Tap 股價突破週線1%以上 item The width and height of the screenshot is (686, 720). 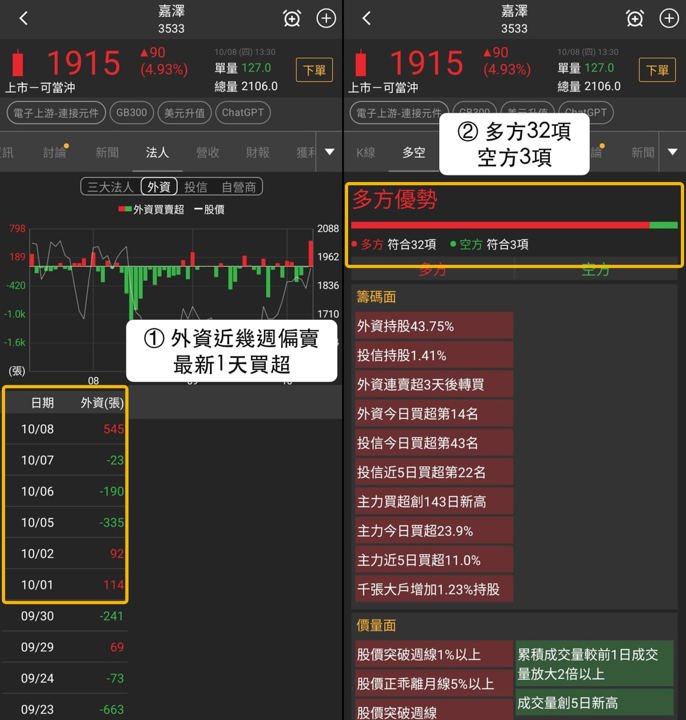[434, 654]
